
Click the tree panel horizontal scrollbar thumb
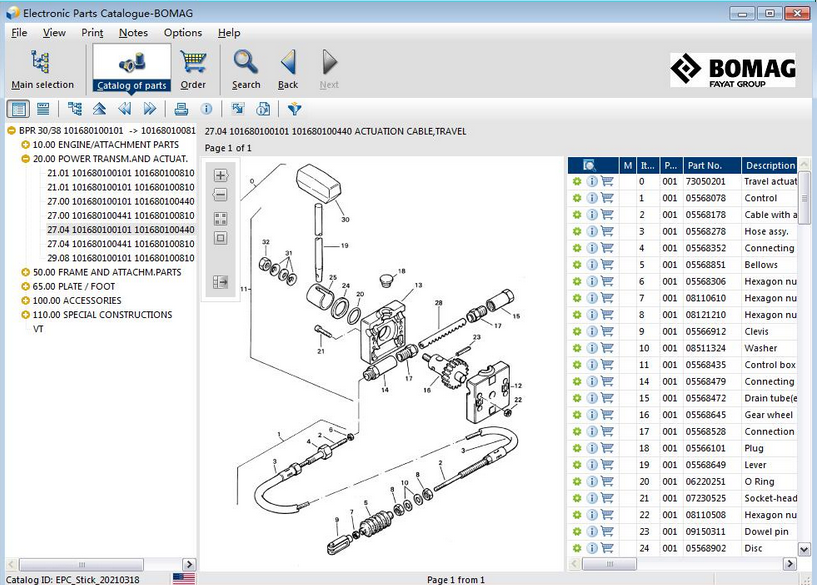coord(81,564)
